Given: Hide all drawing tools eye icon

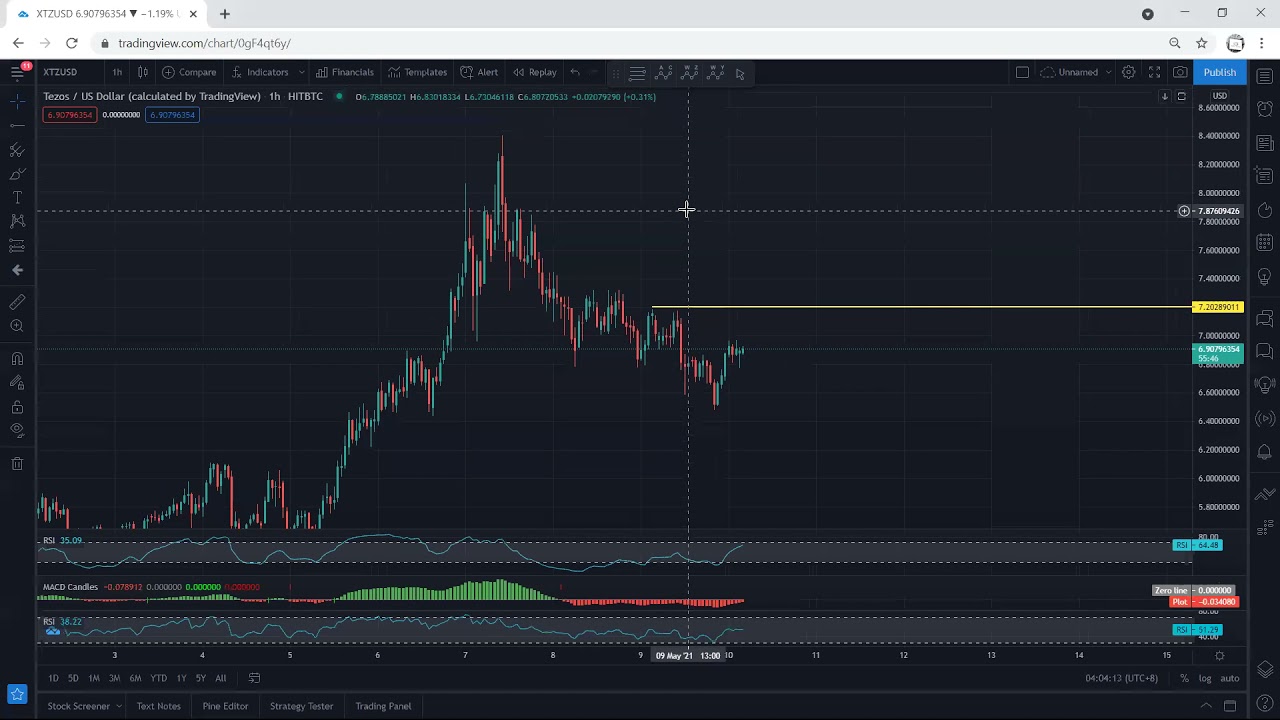Looking at the screenshot, I should [17, 431].
